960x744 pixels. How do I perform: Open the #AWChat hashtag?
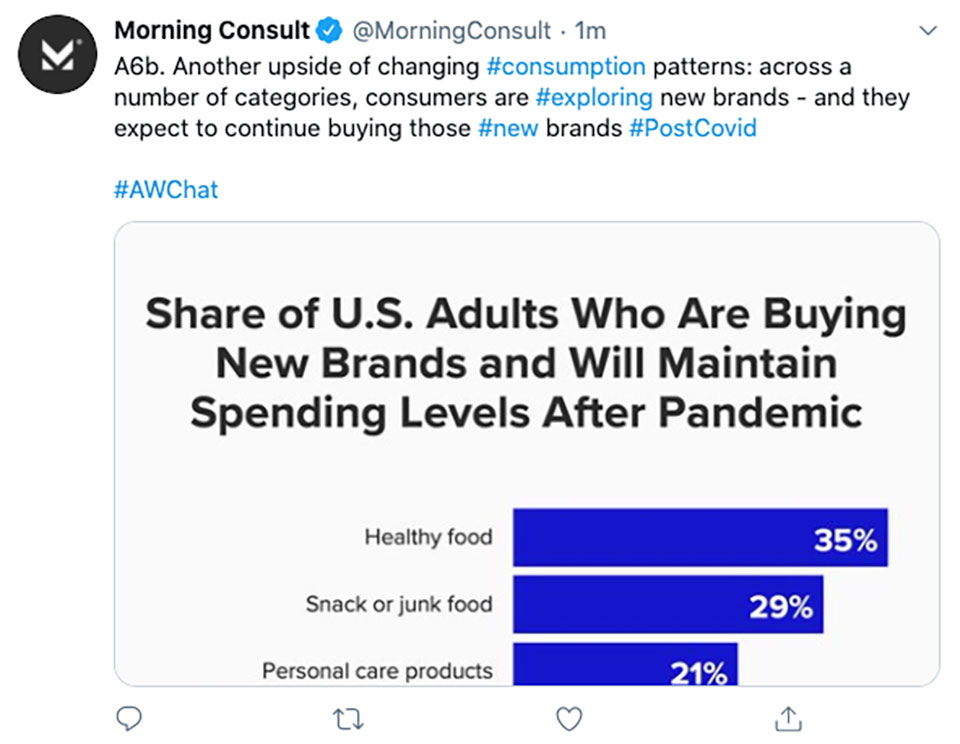pyautogui.click(x=166, y=190)
